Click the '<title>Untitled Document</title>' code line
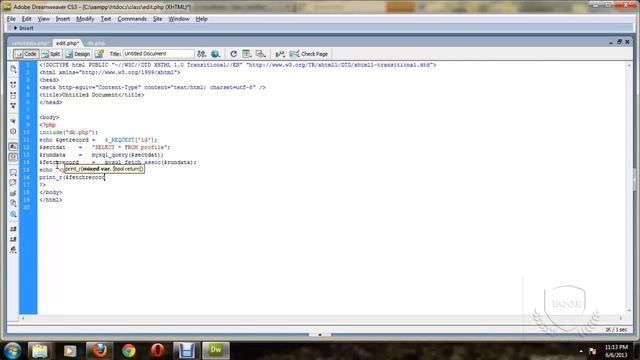 (x=91, y=95)
